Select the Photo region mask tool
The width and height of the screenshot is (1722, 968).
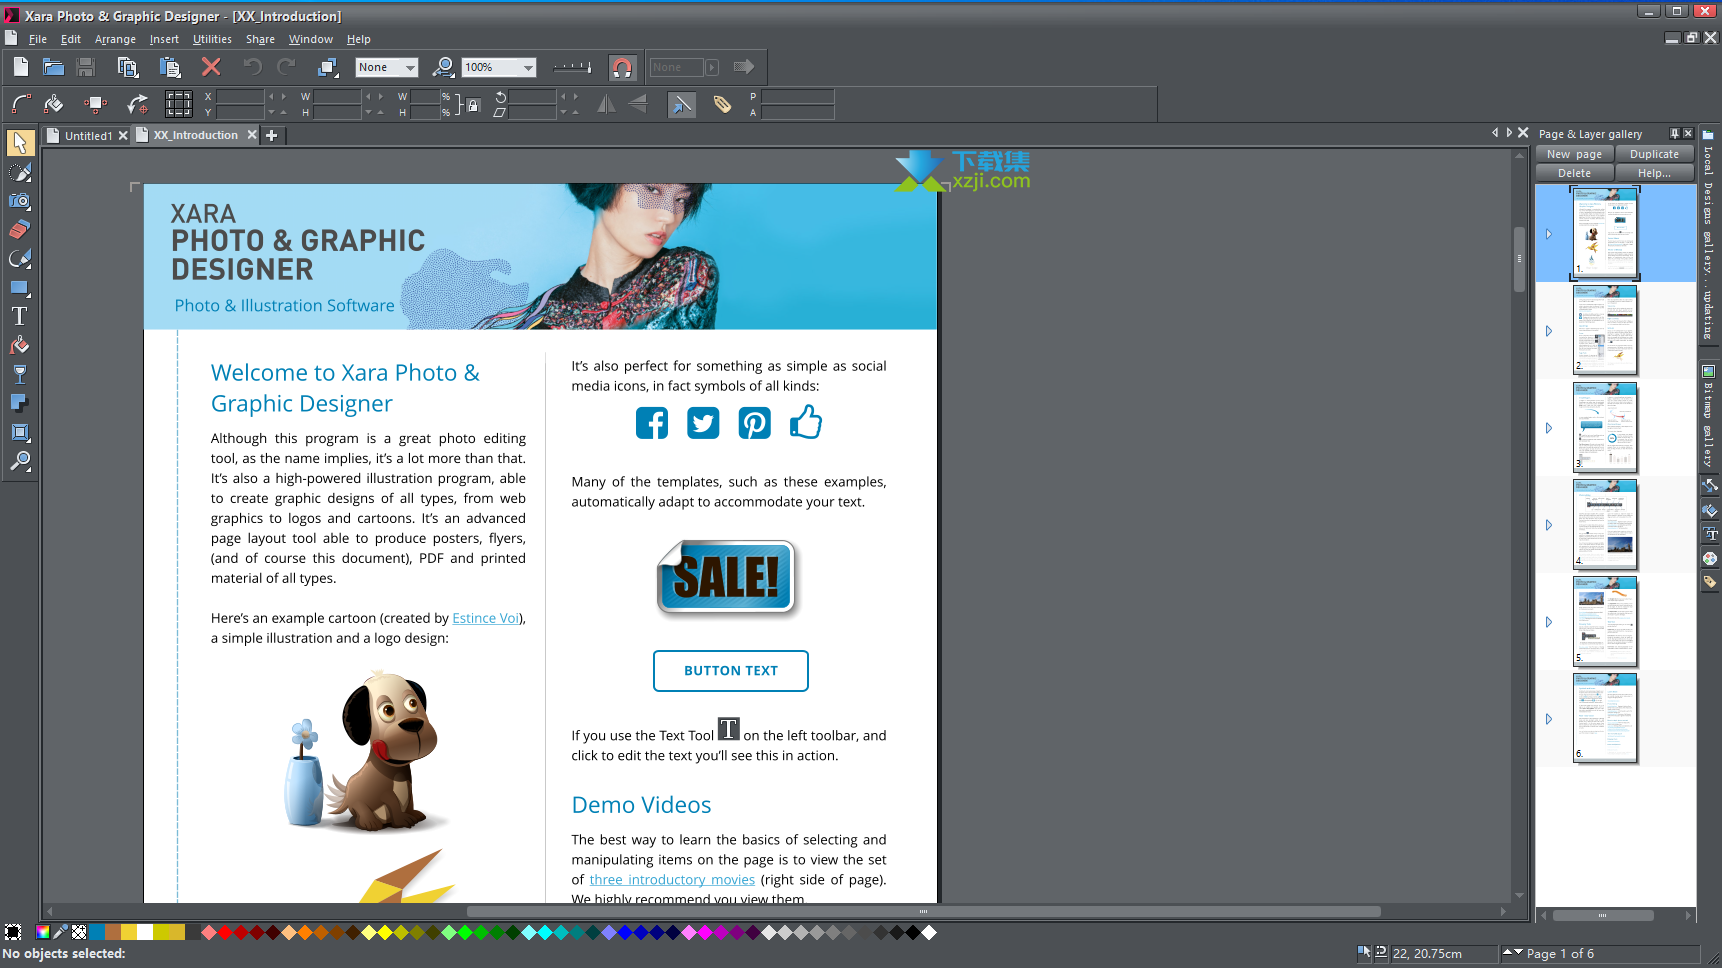(x=19, y=172)
